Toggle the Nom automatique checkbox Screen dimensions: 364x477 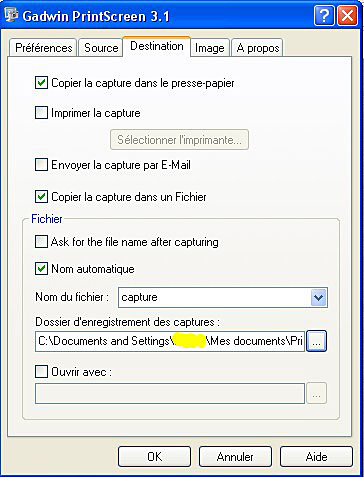(x=41, y=269)
